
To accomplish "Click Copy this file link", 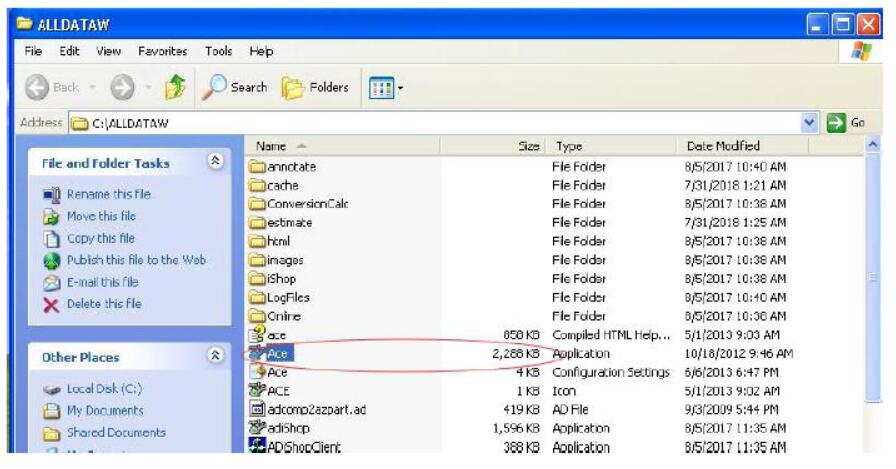I will pyautogui.click(x=101, y=238).
